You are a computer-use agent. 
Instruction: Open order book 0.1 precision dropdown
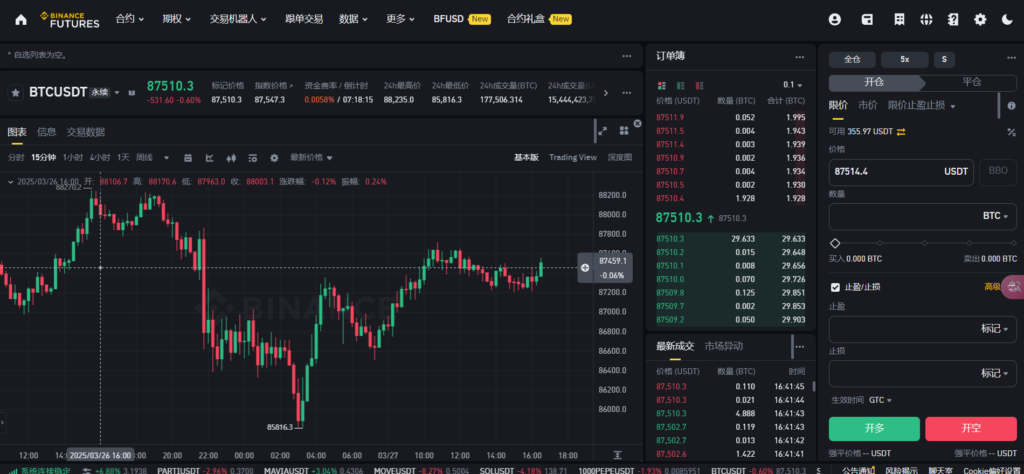(793, 86)
